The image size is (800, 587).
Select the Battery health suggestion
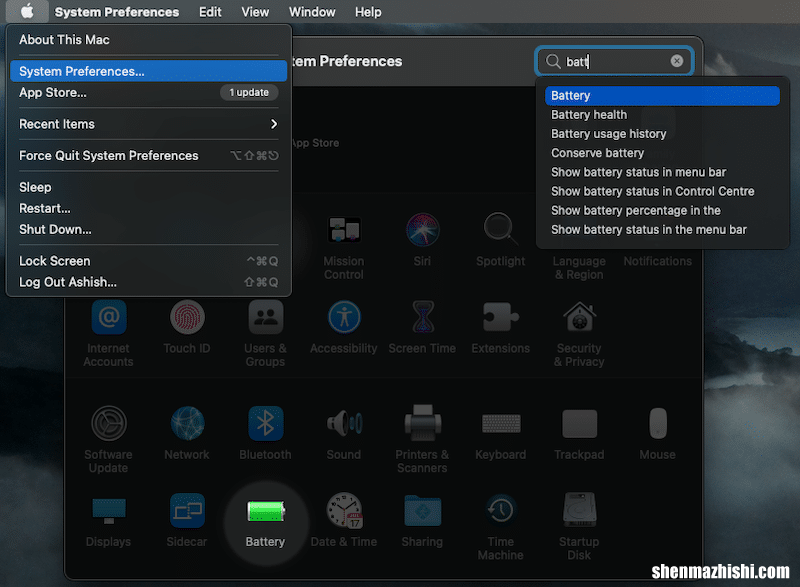click(662, 115)
